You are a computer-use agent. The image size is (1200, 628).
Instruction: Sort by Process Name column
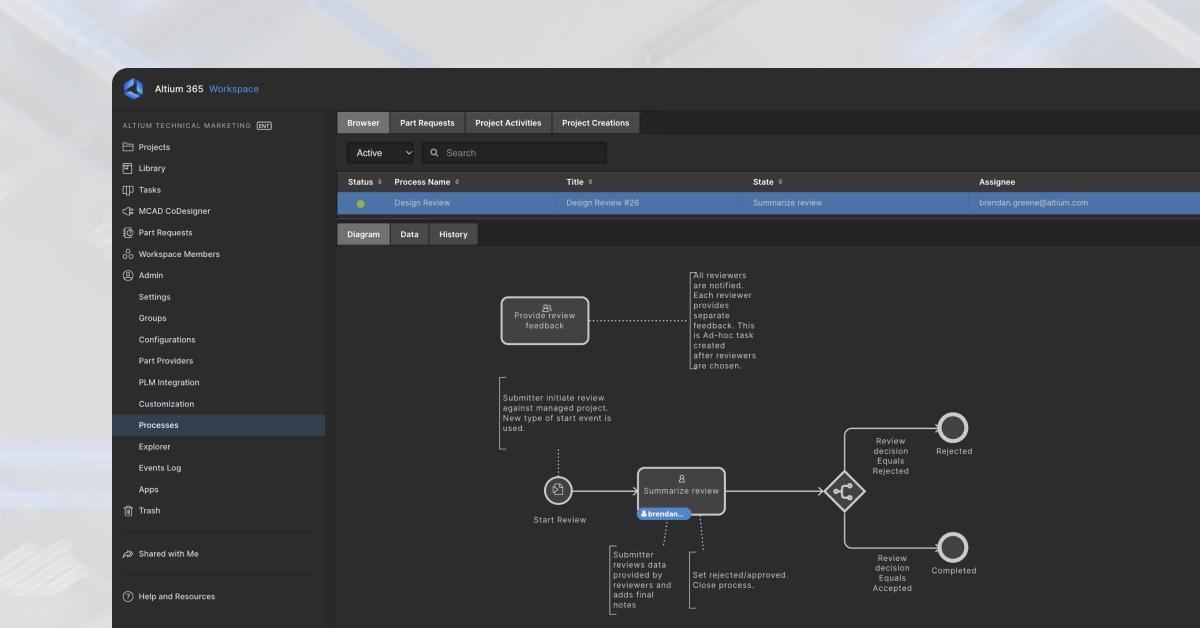click(x=426, y=182)
